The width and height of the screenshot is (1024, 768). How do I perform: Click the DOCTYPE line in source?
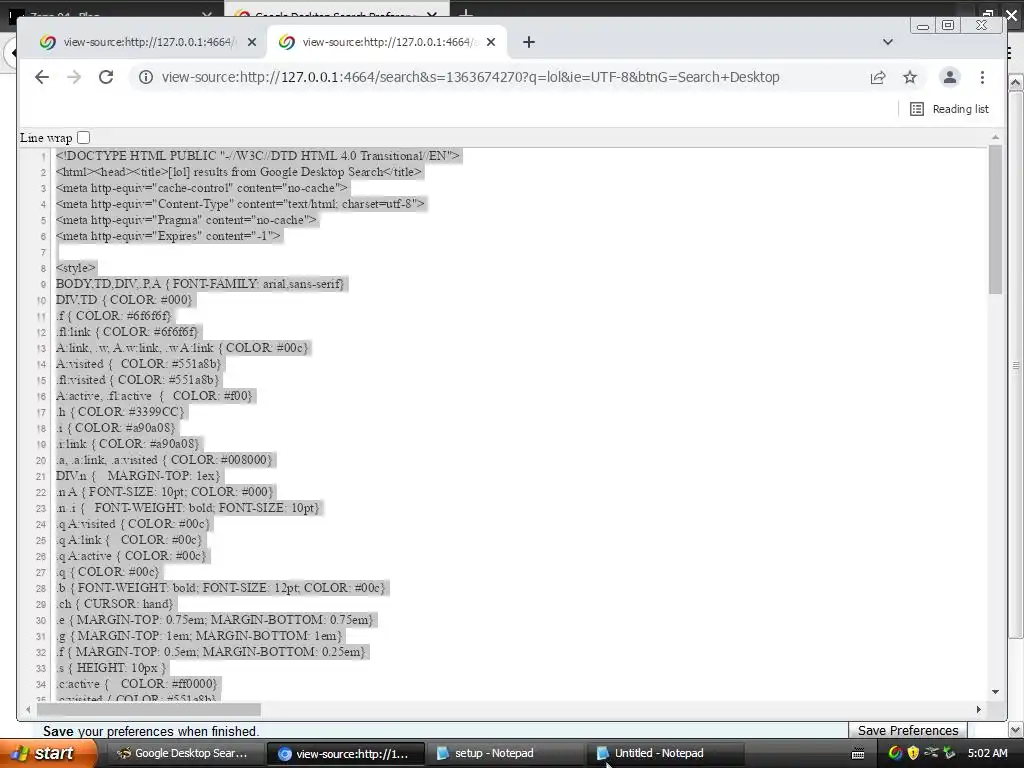click(258, 155)
